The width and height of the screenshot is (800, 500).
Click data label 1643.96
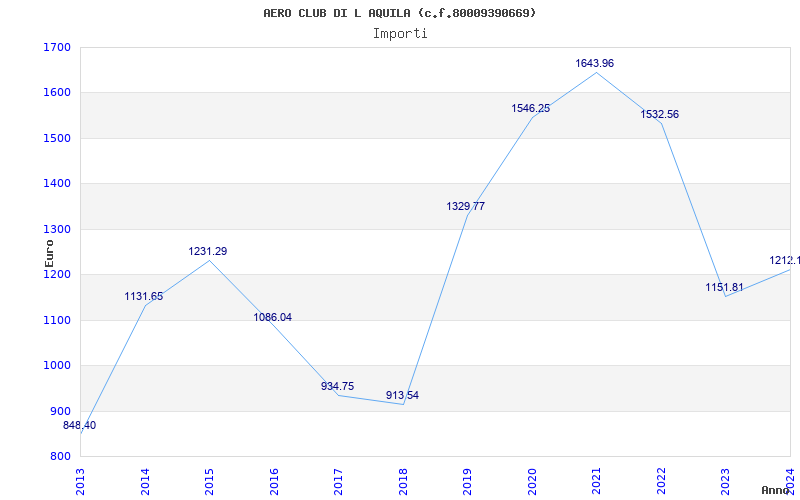(595, 64)
